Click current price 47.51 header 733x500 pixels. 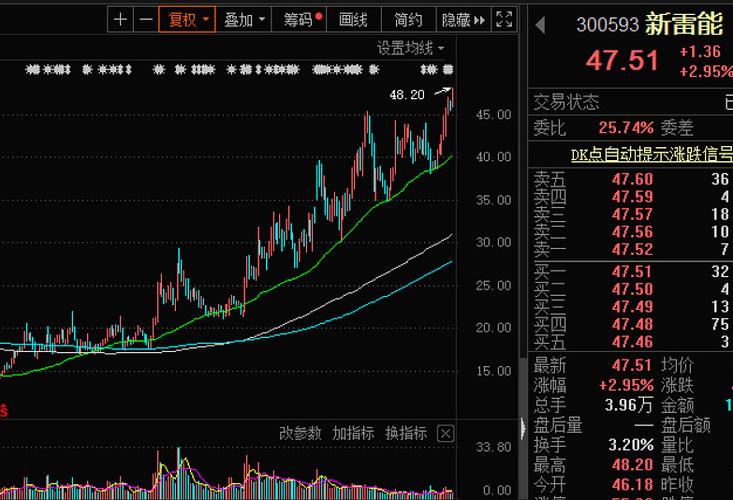(x=622, y=61)
